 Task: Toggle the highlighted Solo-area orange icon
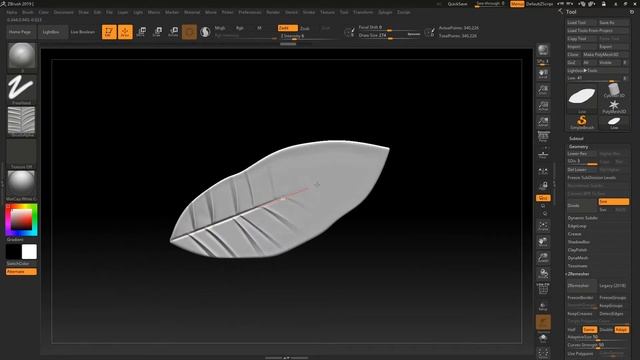click(x=543, y=322)
